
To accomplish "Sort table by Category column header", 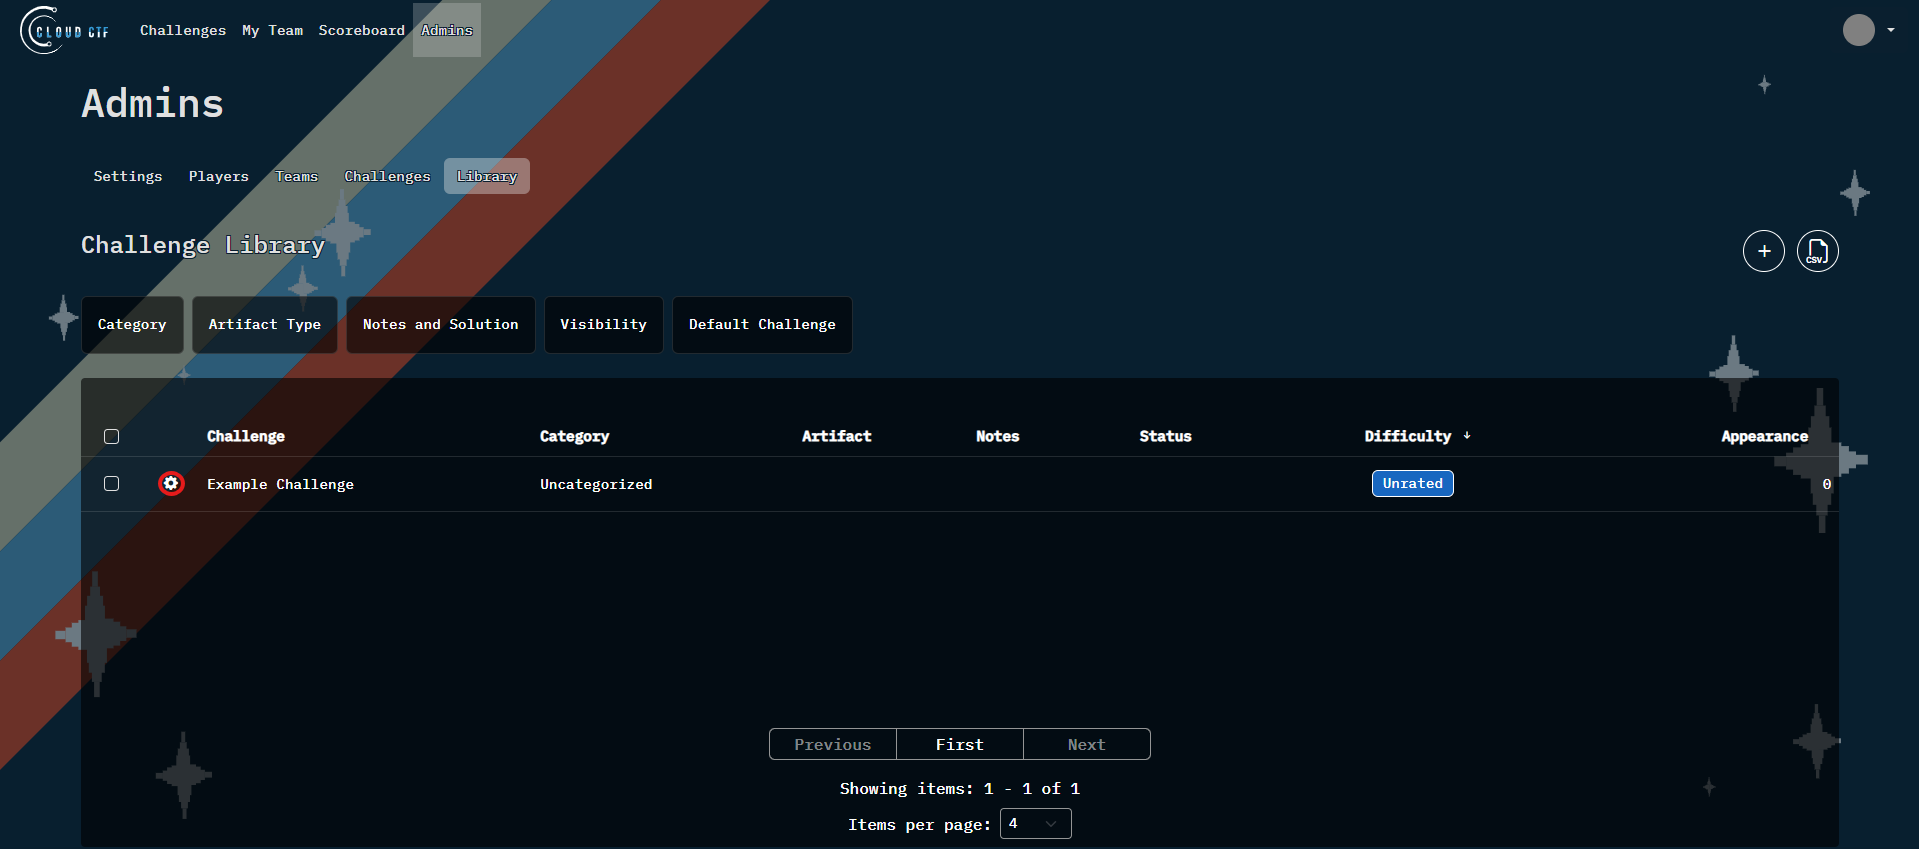I will [575, 436].
